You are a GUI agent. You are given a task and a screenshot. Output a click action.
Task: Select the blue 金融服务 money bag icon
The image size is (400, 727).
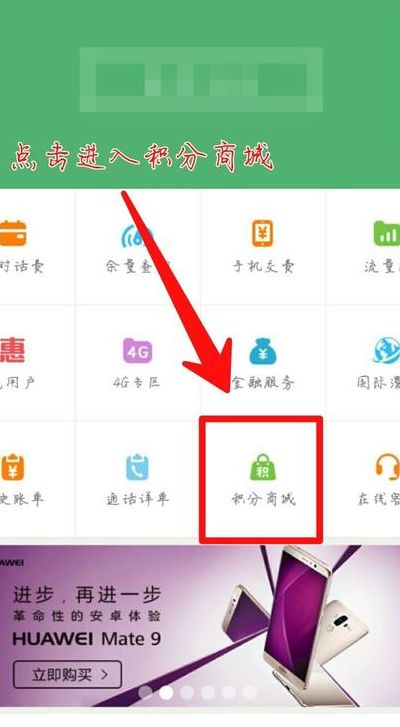coord(263,351)
